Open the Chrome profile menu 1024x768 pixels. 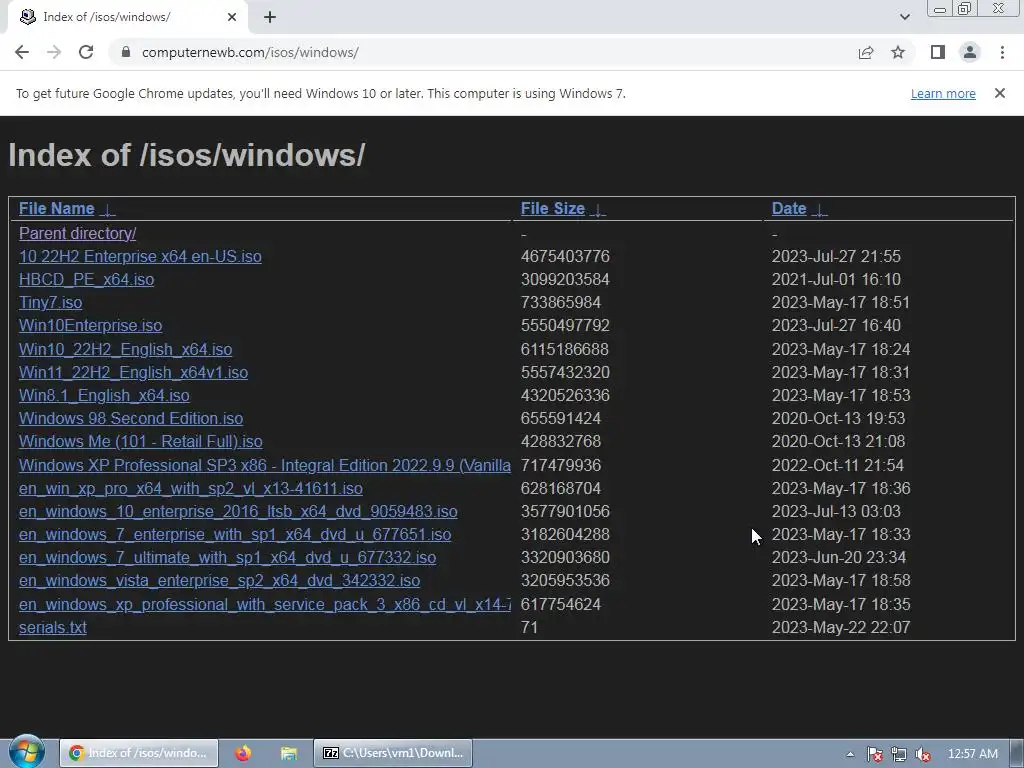point(970,52)
